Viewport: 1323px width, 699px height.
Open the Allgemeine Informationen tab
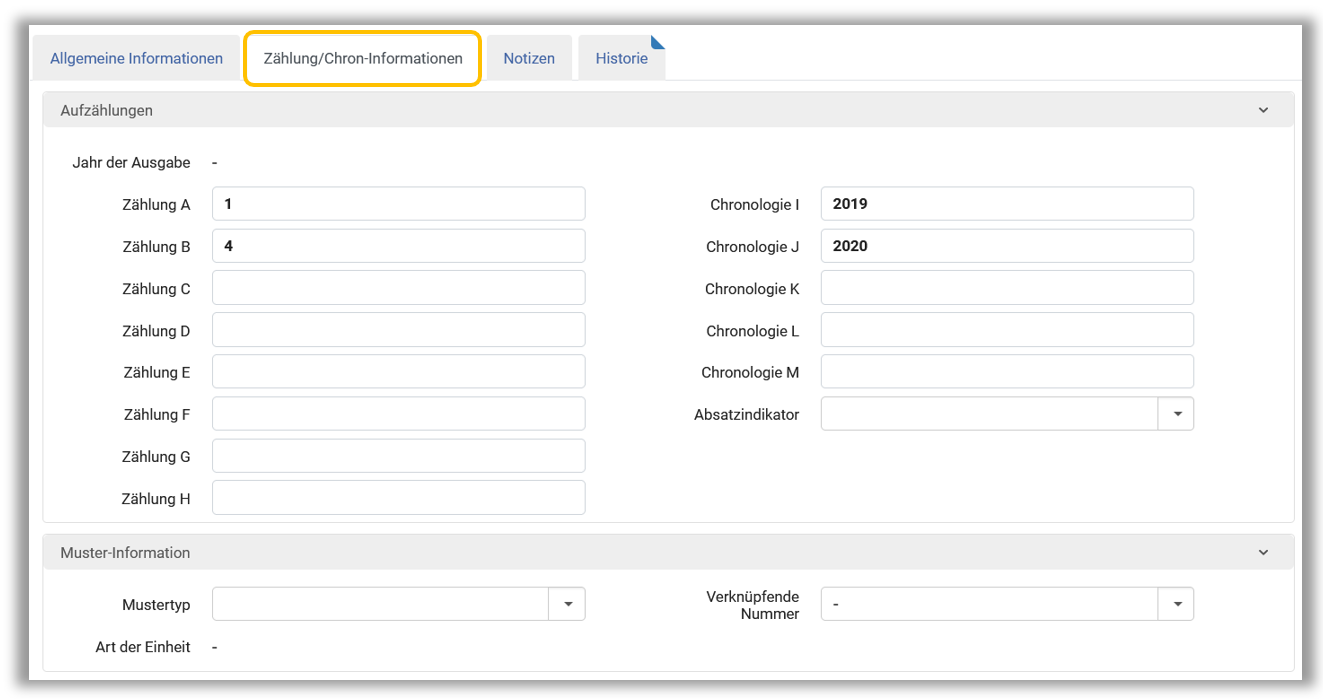tap(136, 58)
